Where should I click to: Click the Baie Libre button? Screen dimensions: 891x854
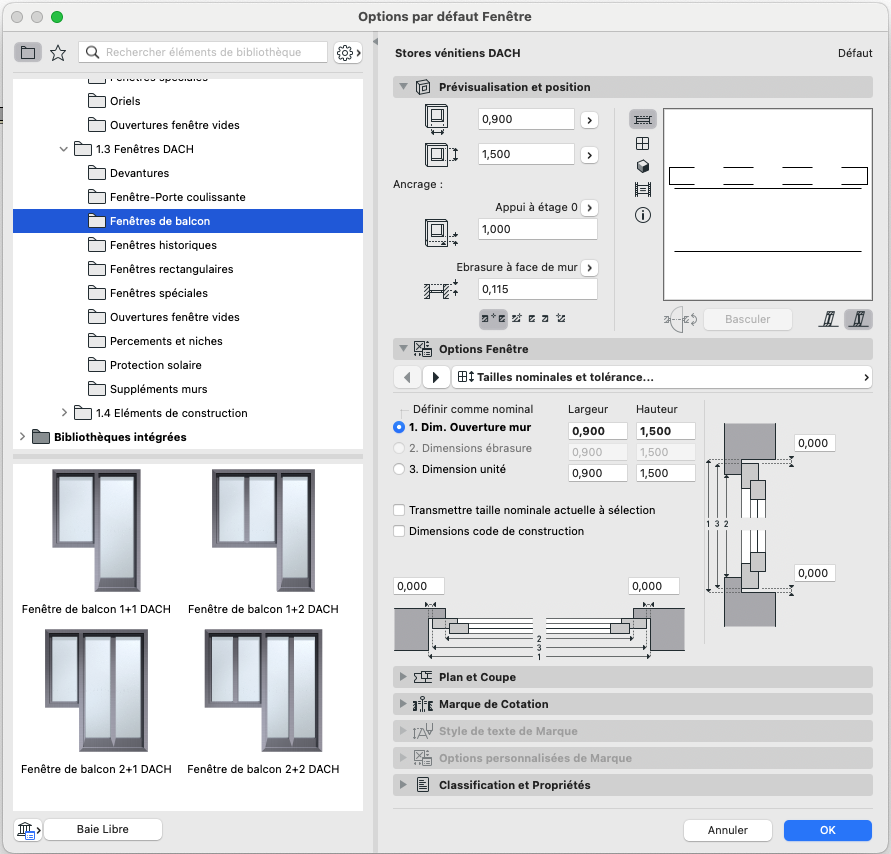[x=103, y=829]
